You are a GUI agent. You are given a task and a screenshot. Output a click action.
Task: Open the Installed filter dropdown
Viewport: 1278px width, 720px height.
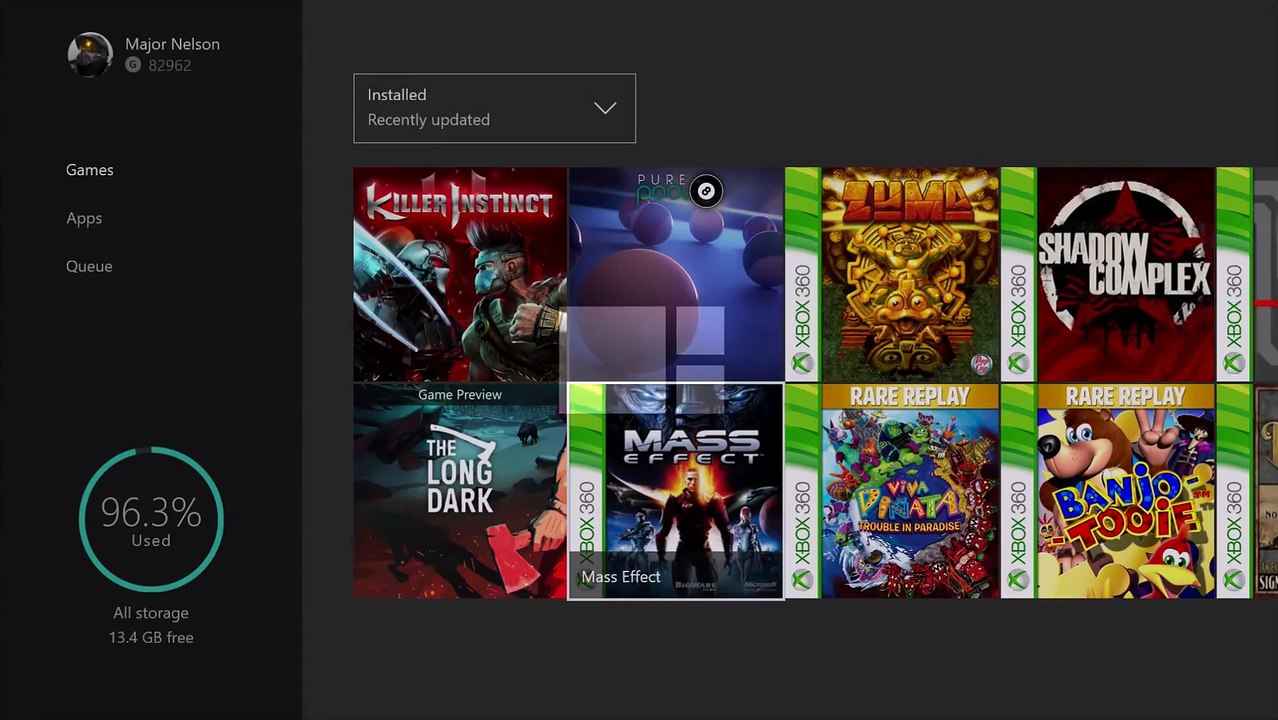494,108
